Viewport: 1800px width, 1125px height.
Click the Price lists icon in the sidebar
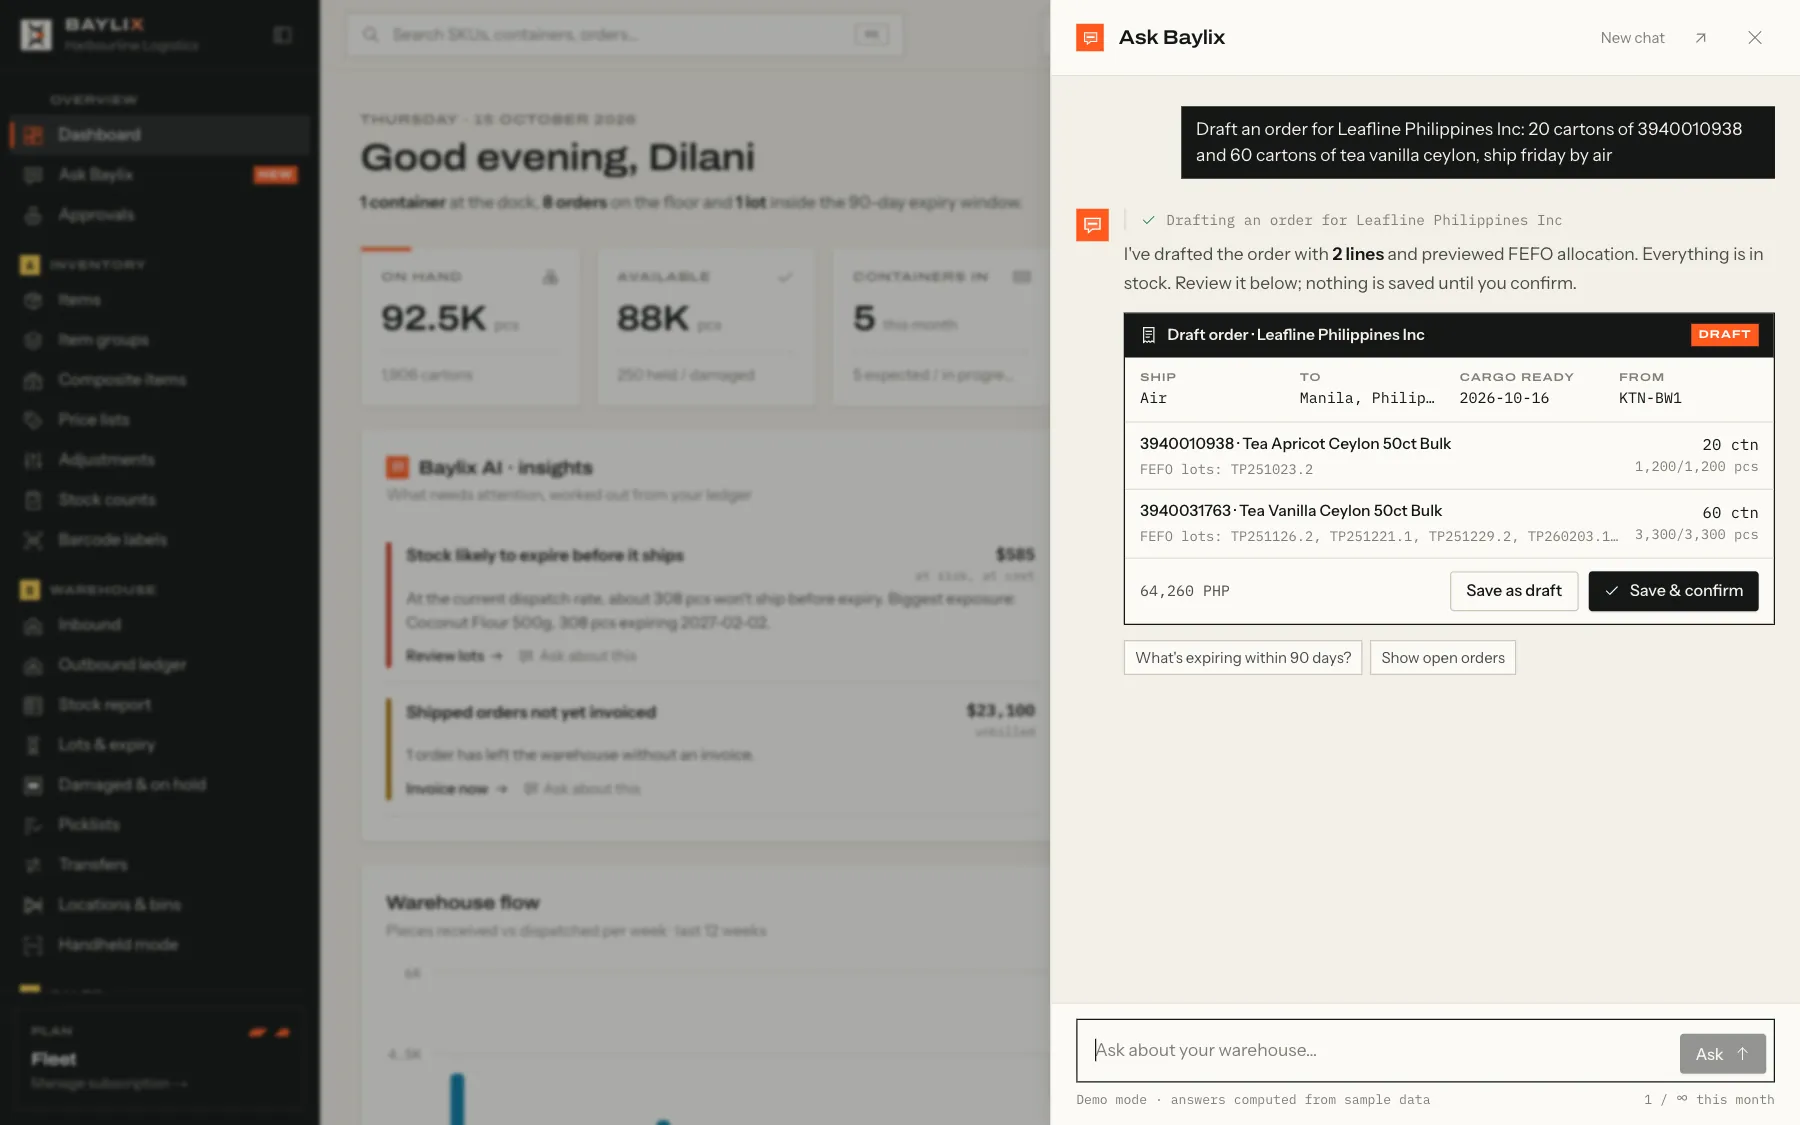[33, 420]
